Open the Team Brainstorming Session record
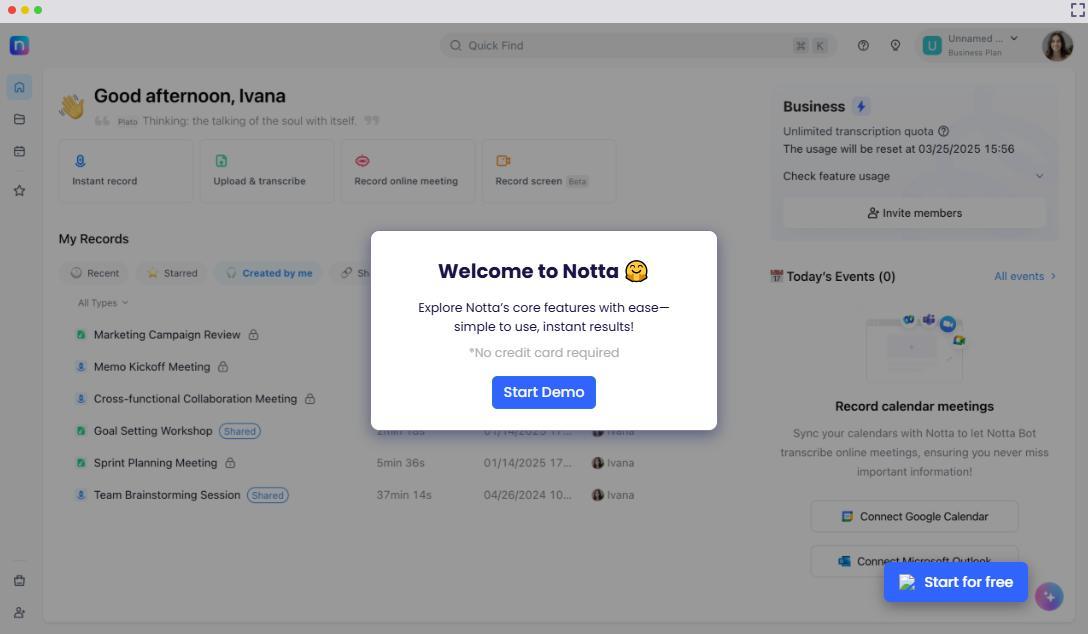Screen dimensions: 1088x634 coord(167,495)
